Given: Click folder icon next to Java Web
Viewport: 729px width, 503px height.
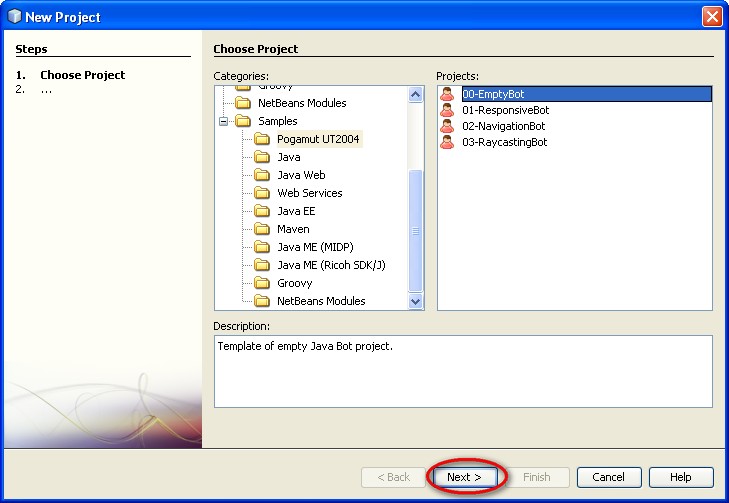Looking at the screenshot, I should point(262,175).
